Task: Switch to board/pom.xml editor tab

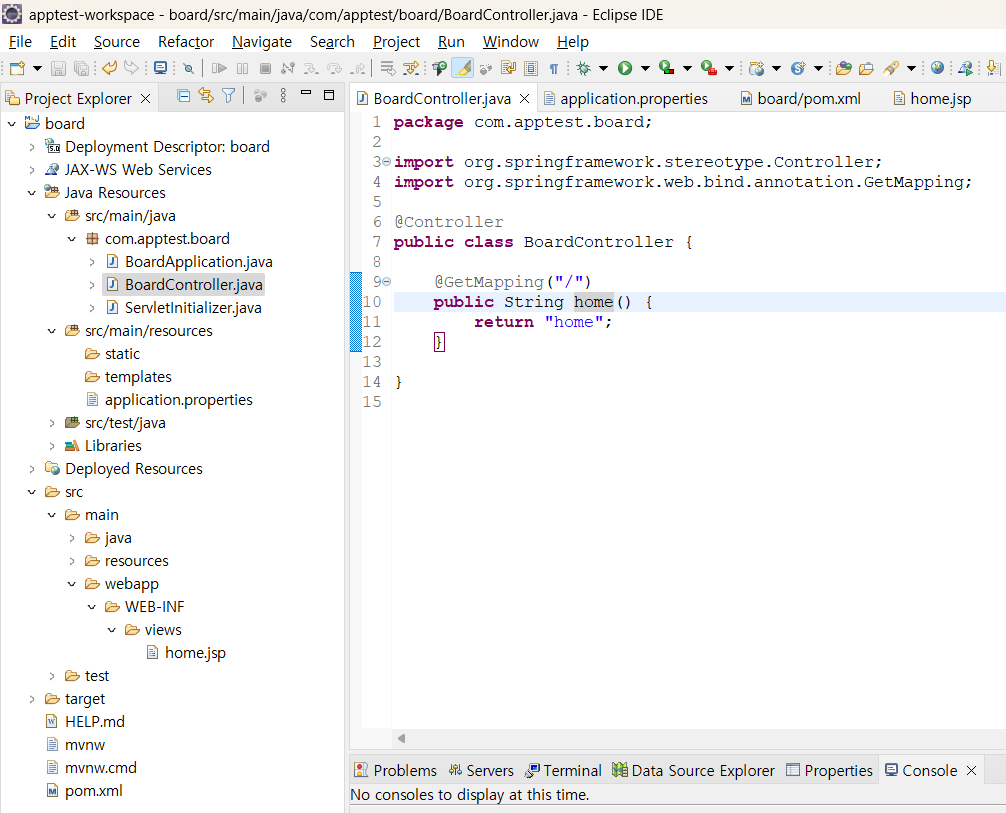Action: (x=801, y=99)
